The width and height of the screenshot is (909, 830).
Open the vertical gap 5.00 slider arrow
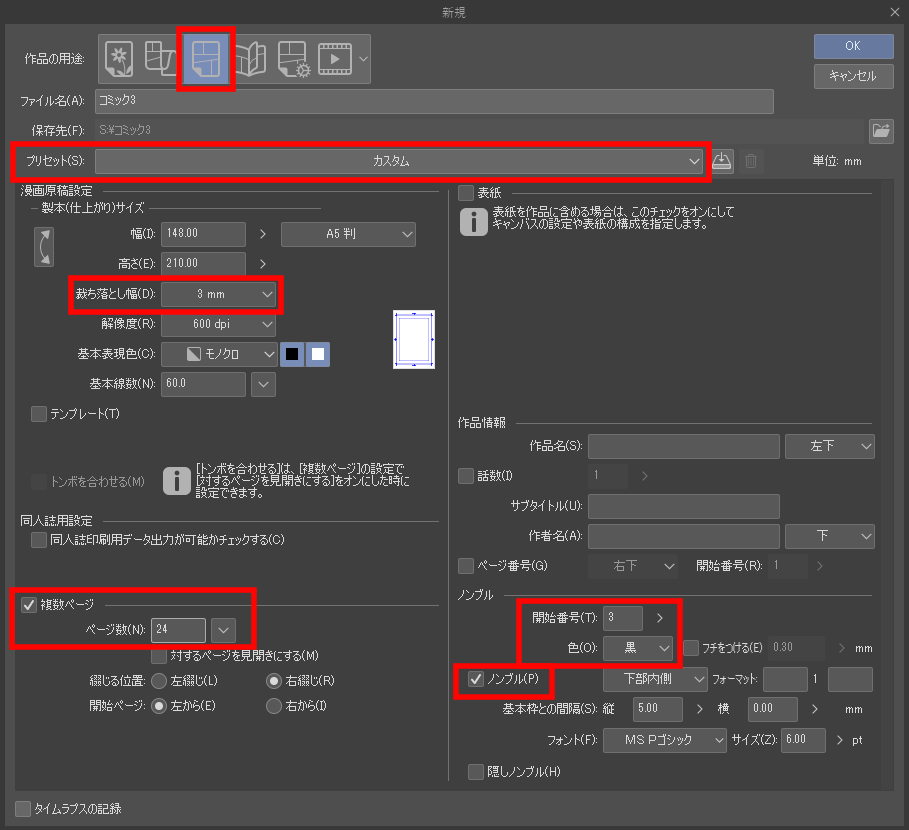(x=699, y=709)
